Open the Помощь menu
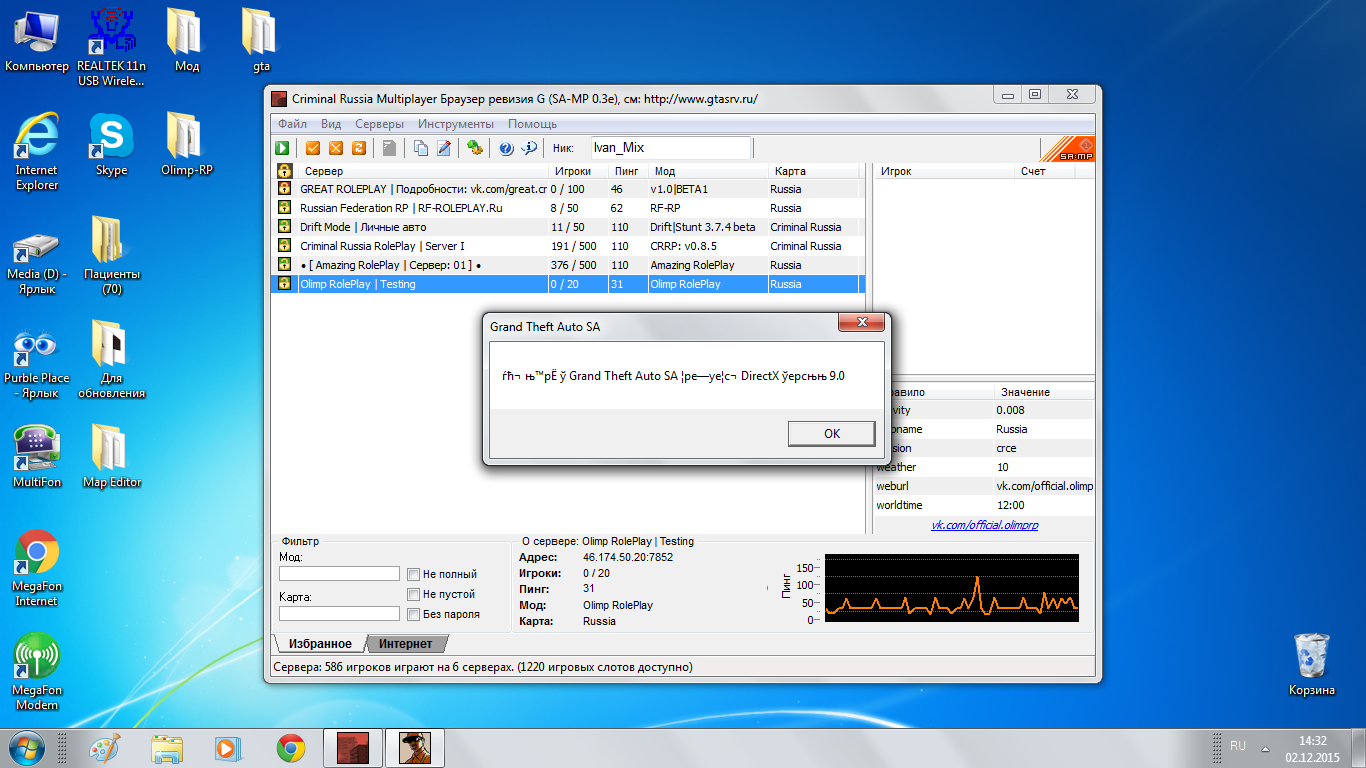1366x768 pixels. pos(532,124)
